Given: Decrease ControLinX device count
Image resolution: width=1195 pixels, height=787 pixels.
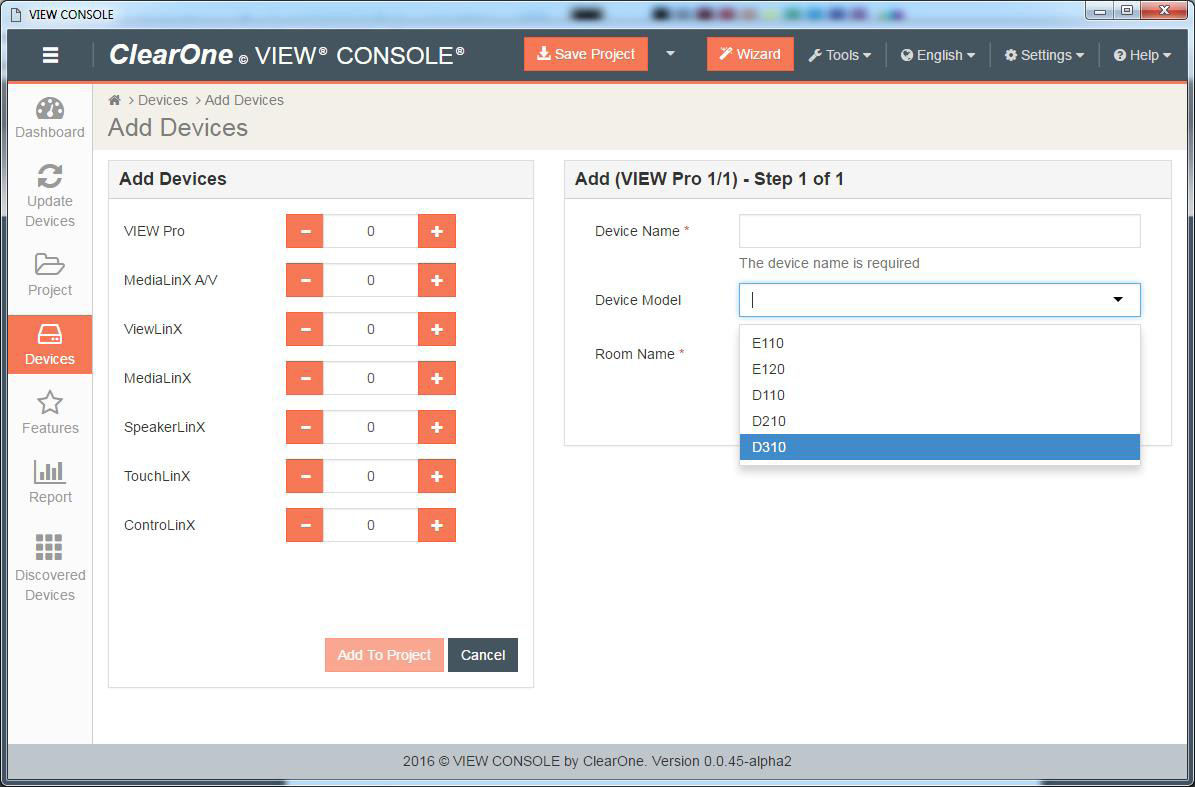Looking at the screenshot, I should (x=305, y=525).
